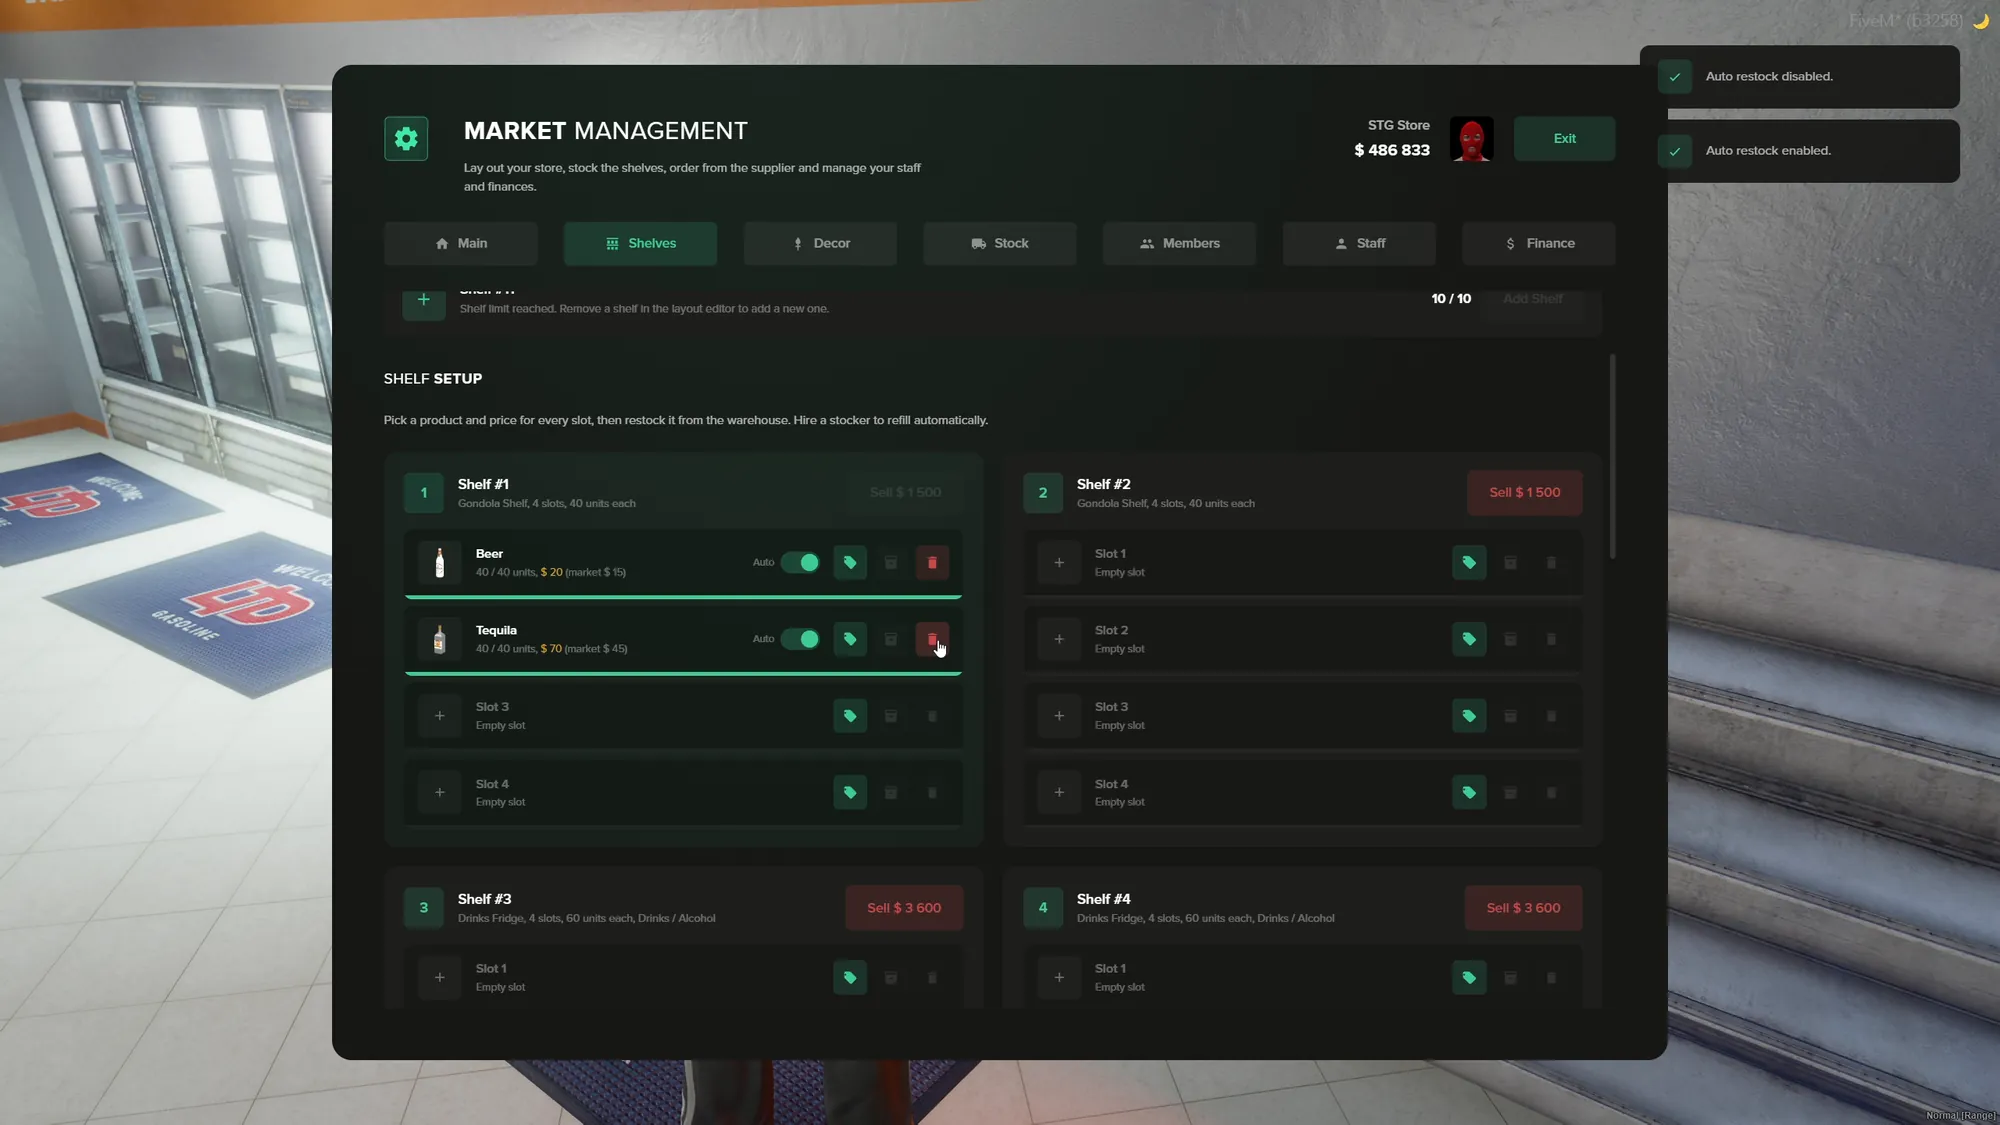Remove Tequila with the red trash icon
Viewport: 2000px width, 1125px height.
pos(932,639)
